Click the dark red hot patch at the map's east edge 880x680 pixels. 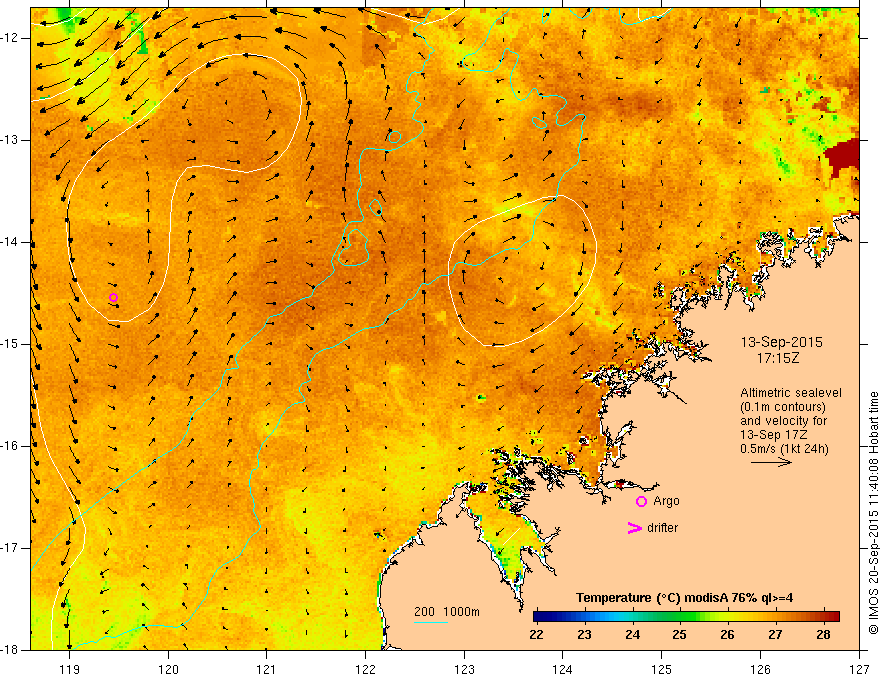(842, 157)
